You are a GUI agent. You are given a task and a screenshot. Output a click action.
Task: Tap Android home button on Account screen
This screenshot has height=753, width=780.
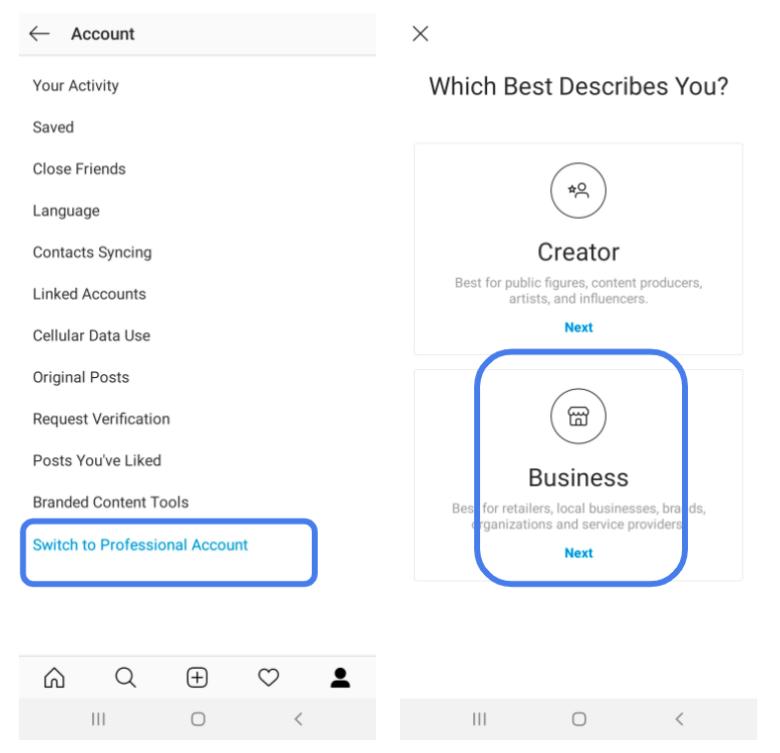pyautogui.click(x=198, y=719)
